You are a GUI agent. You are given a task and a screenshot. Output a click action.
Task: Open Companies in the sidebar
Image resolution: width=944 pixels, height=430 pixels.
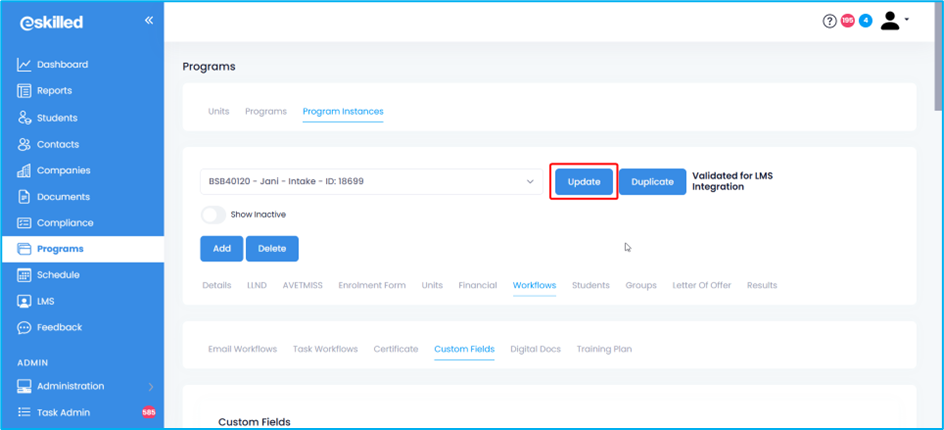click(x=63, y=171)
